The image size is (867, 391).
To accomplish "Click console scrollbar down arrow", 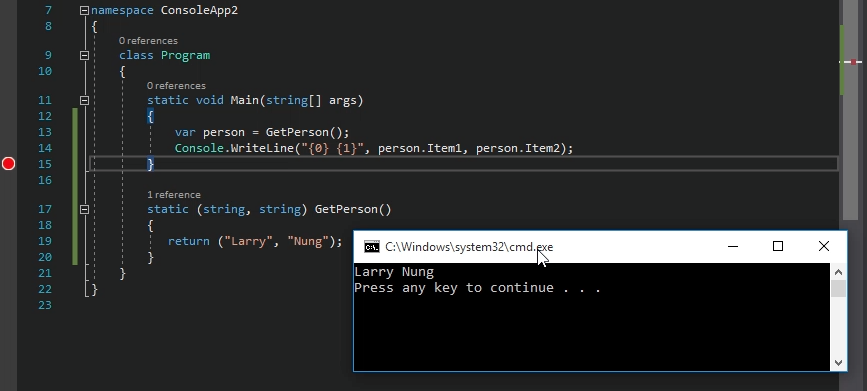I will [x=838, y=363].
